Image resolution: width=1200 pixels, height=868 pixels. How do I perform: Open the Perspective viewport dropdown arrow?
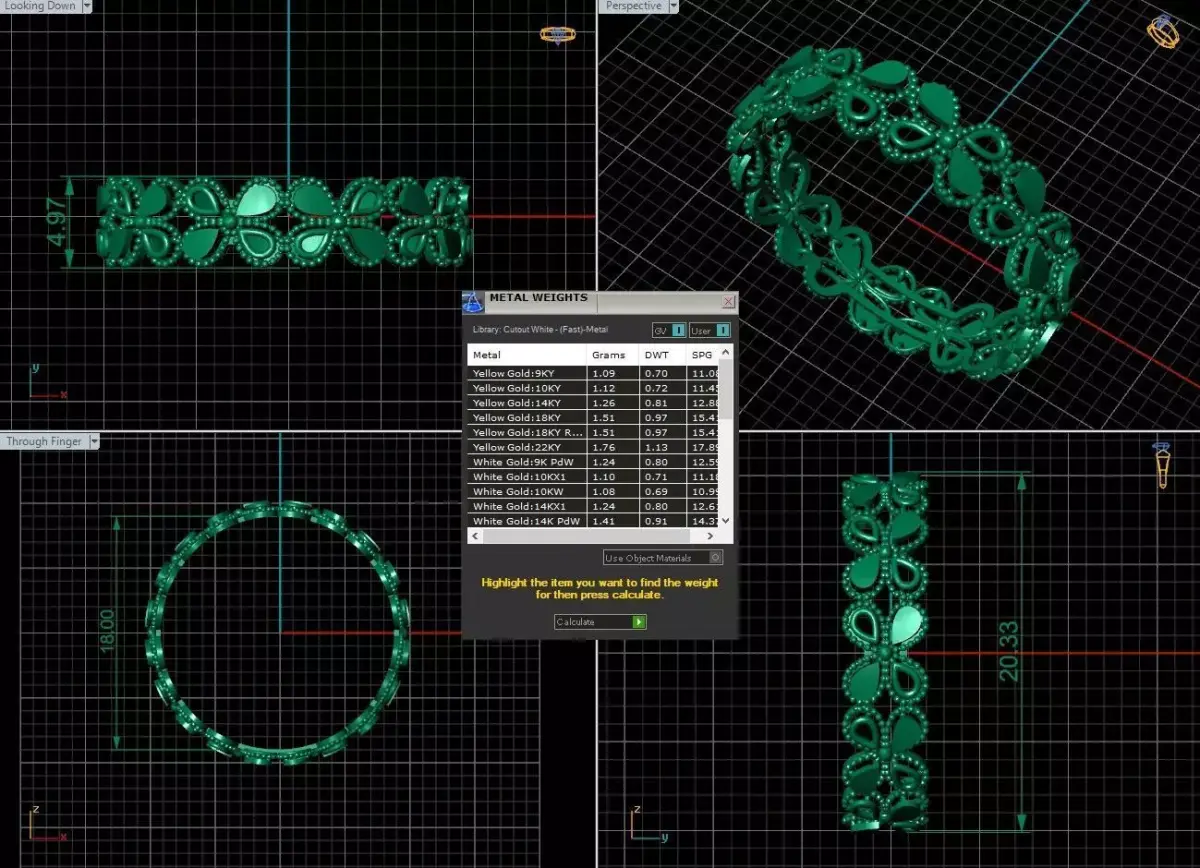click(674, 5)
